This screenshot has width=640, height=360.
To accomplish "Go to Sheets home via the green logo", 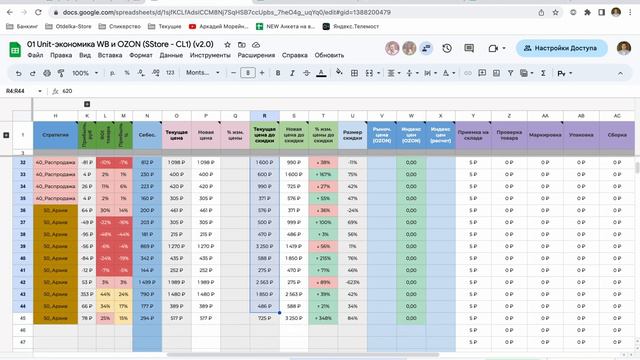I will point(15,50).
